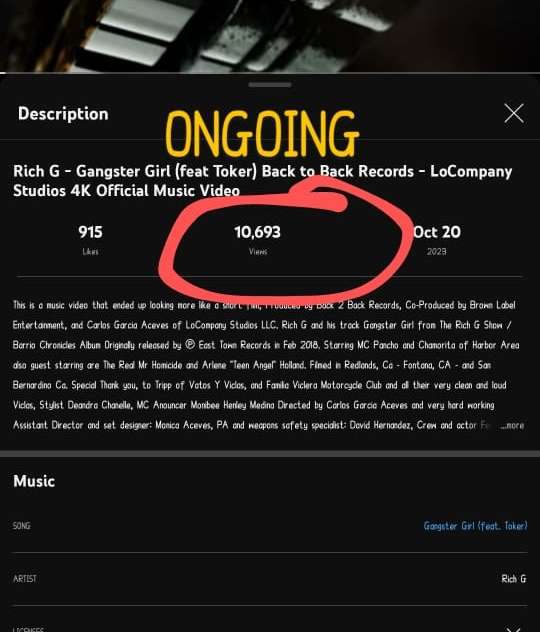
Task: Open the Gangster Girl (feat. Toker) song link
Action: click(x=475, y=526)
